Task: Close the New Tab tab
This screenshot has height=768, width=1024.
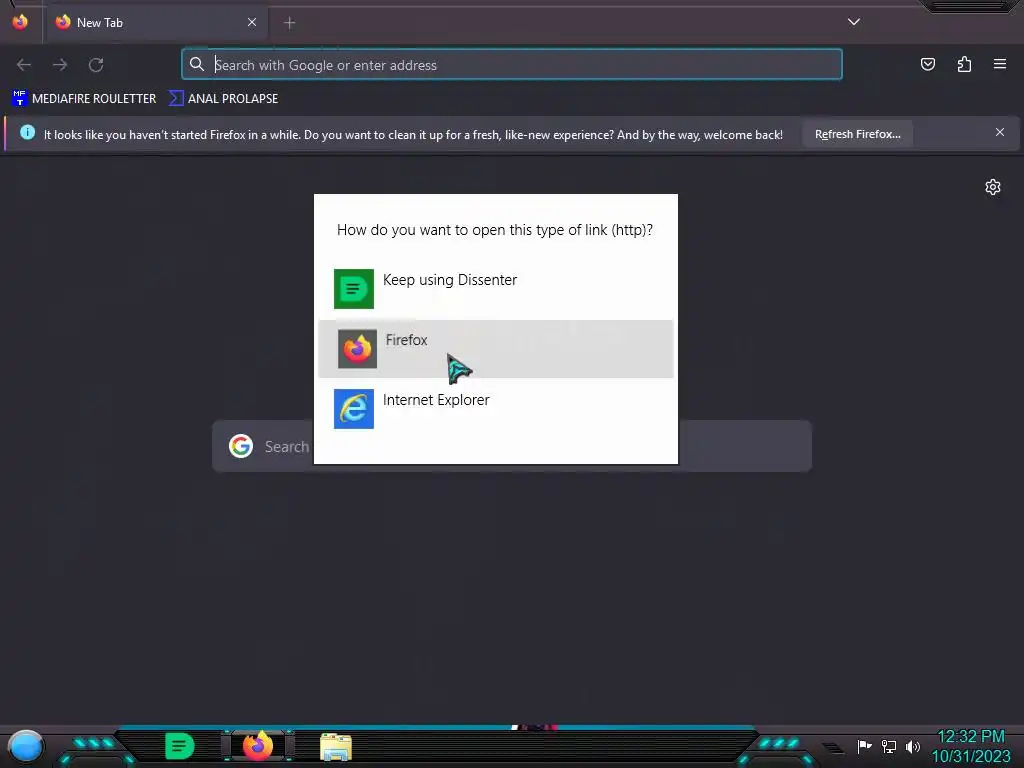Action: [x=252, y=22]
